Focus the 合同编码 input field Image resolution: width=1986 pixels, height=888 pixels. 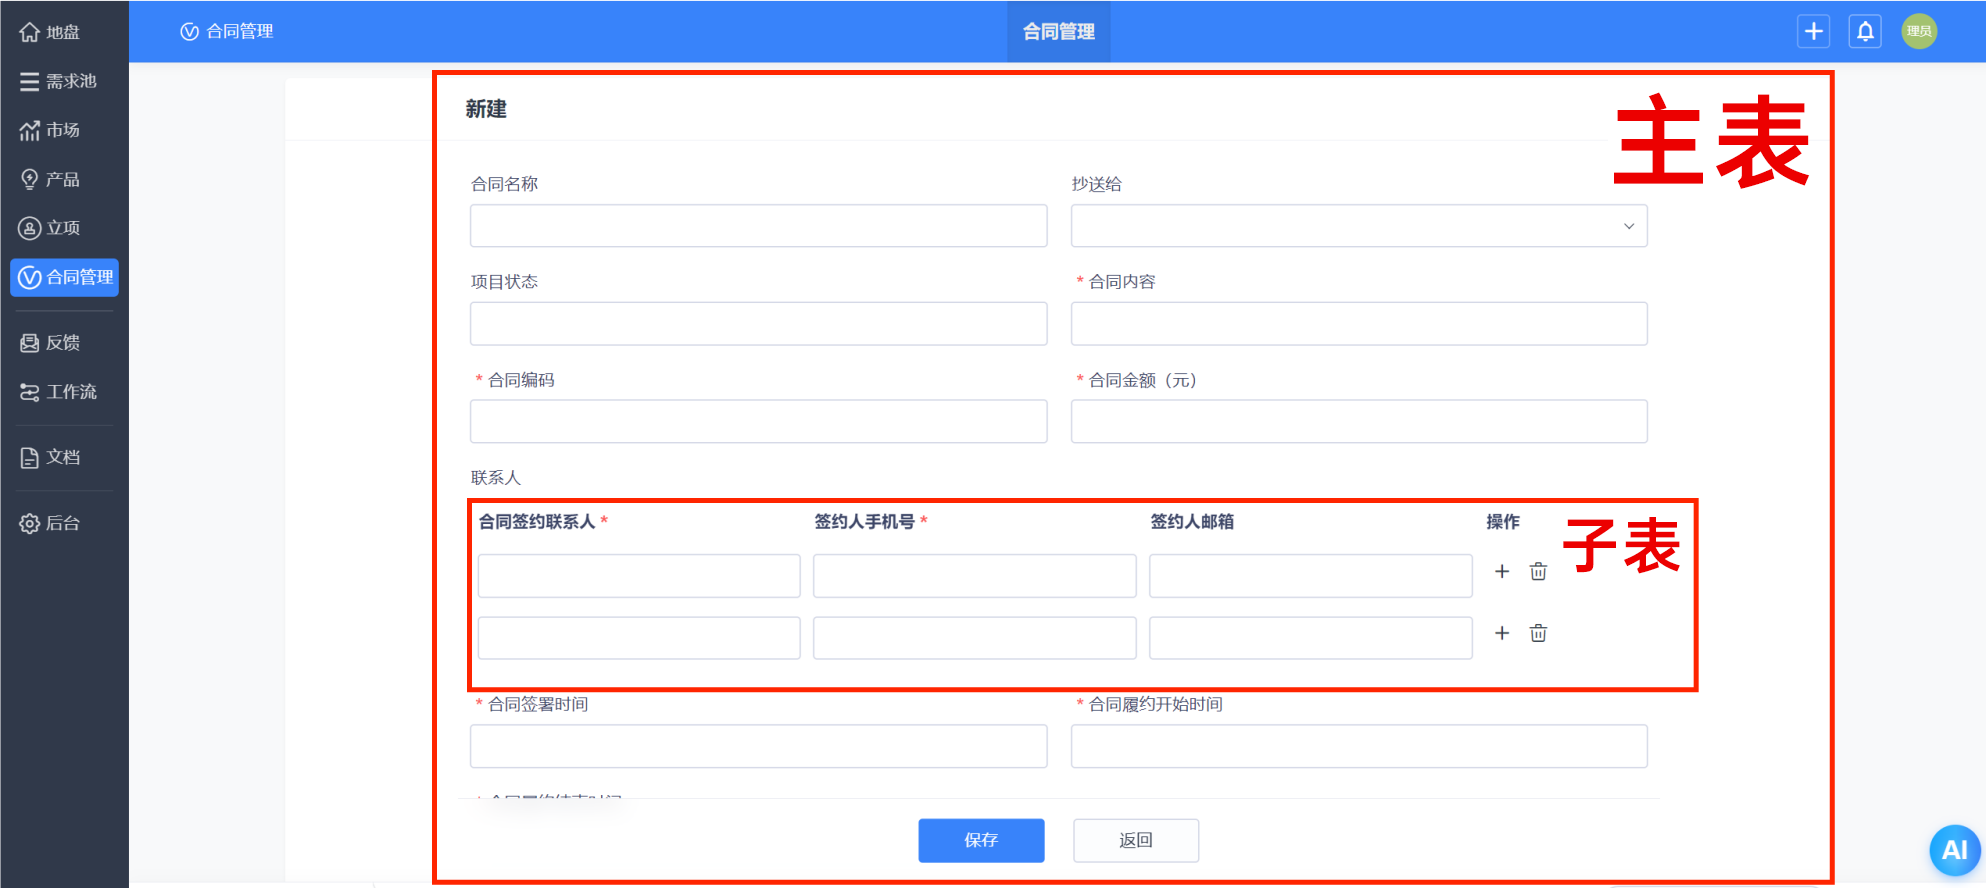click(x=759, y=421)
